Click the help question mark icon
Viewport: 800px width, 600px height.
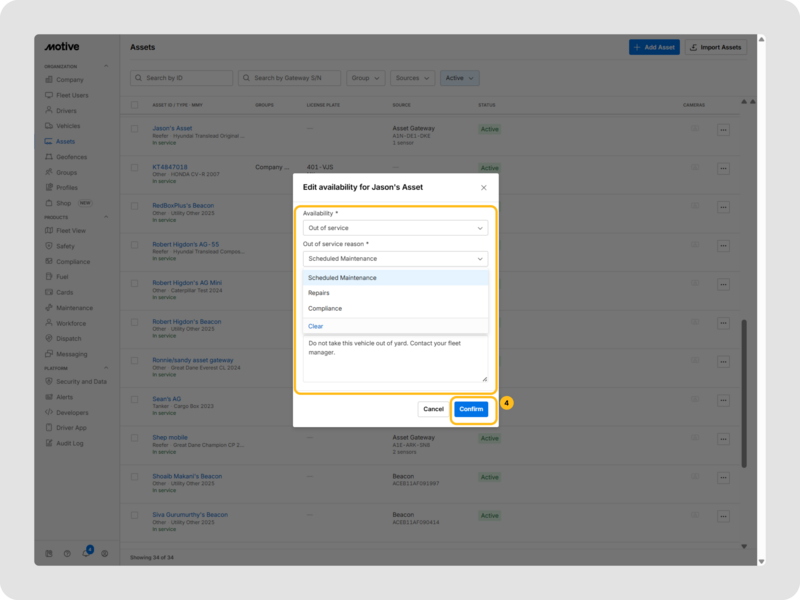(x=67, y=553)
